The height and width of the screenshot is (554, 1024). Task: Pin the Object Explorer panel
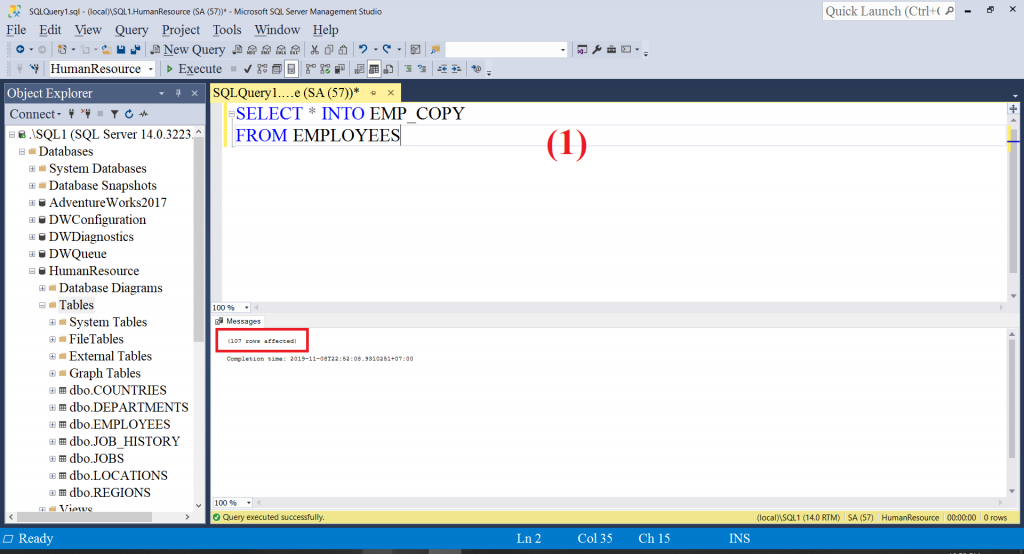(x=178, y=93)
